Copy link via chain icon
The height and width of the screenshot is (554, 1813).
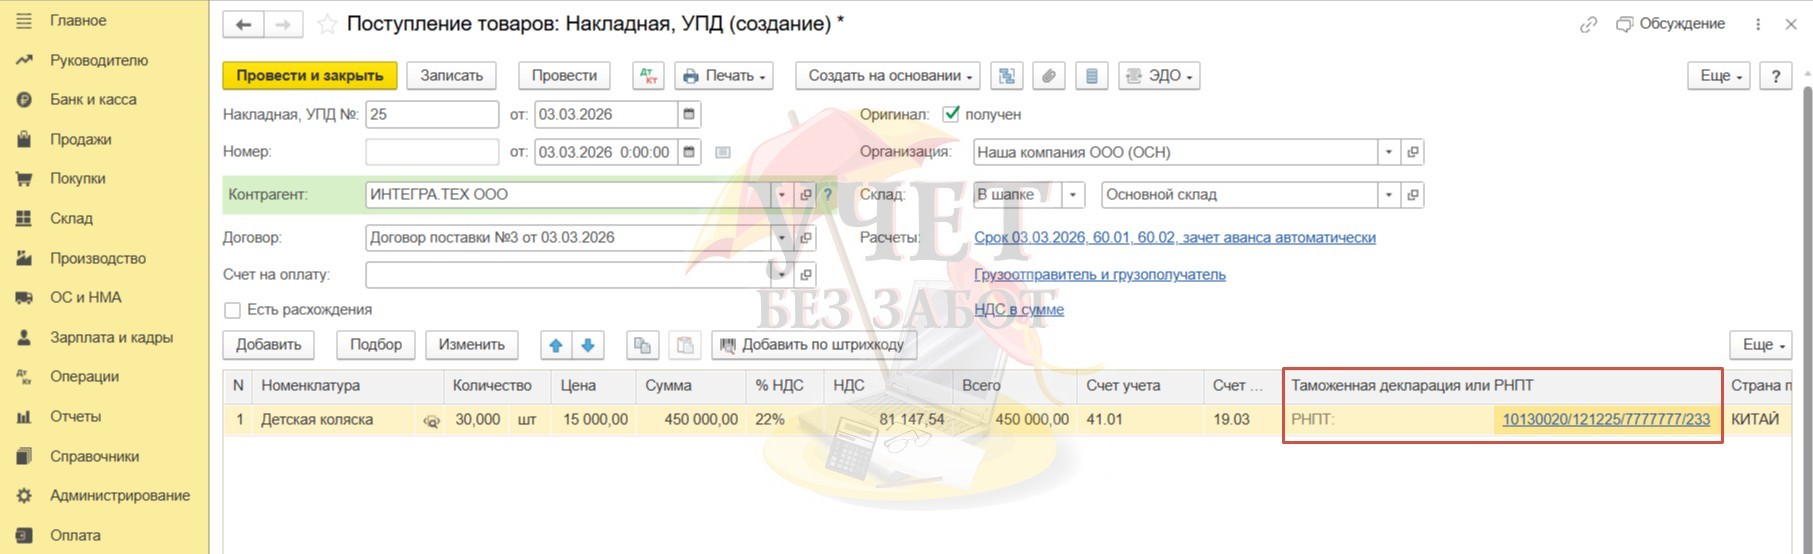[x=1588, y=25]
